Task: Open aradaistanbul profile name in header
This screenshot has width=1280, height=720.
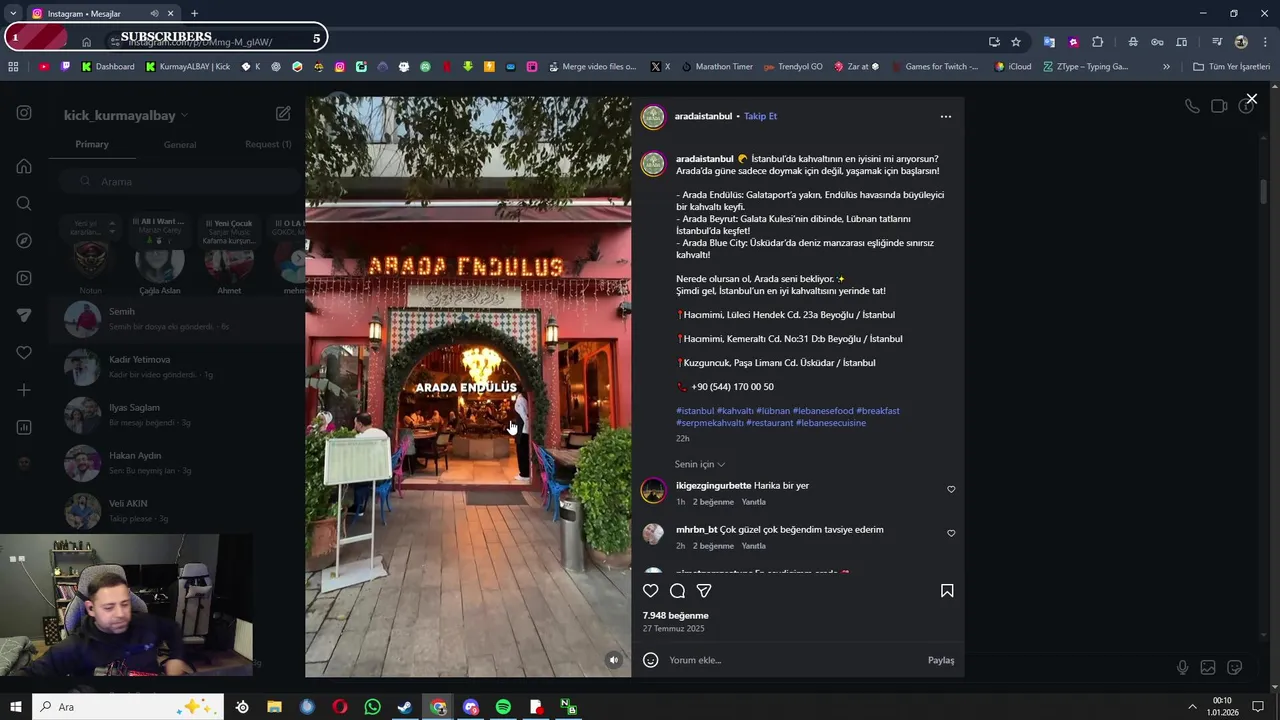Action: pos(703,116)
